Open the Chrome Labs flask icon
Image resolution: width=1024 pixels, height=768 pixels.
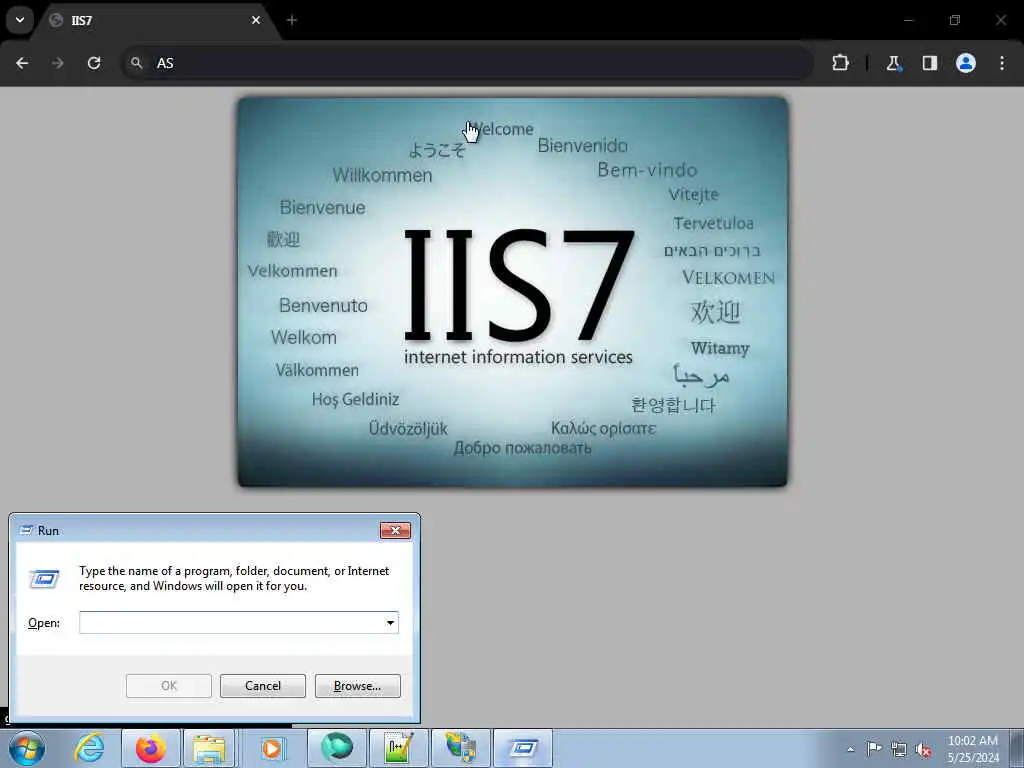click(x=893, y=63)
